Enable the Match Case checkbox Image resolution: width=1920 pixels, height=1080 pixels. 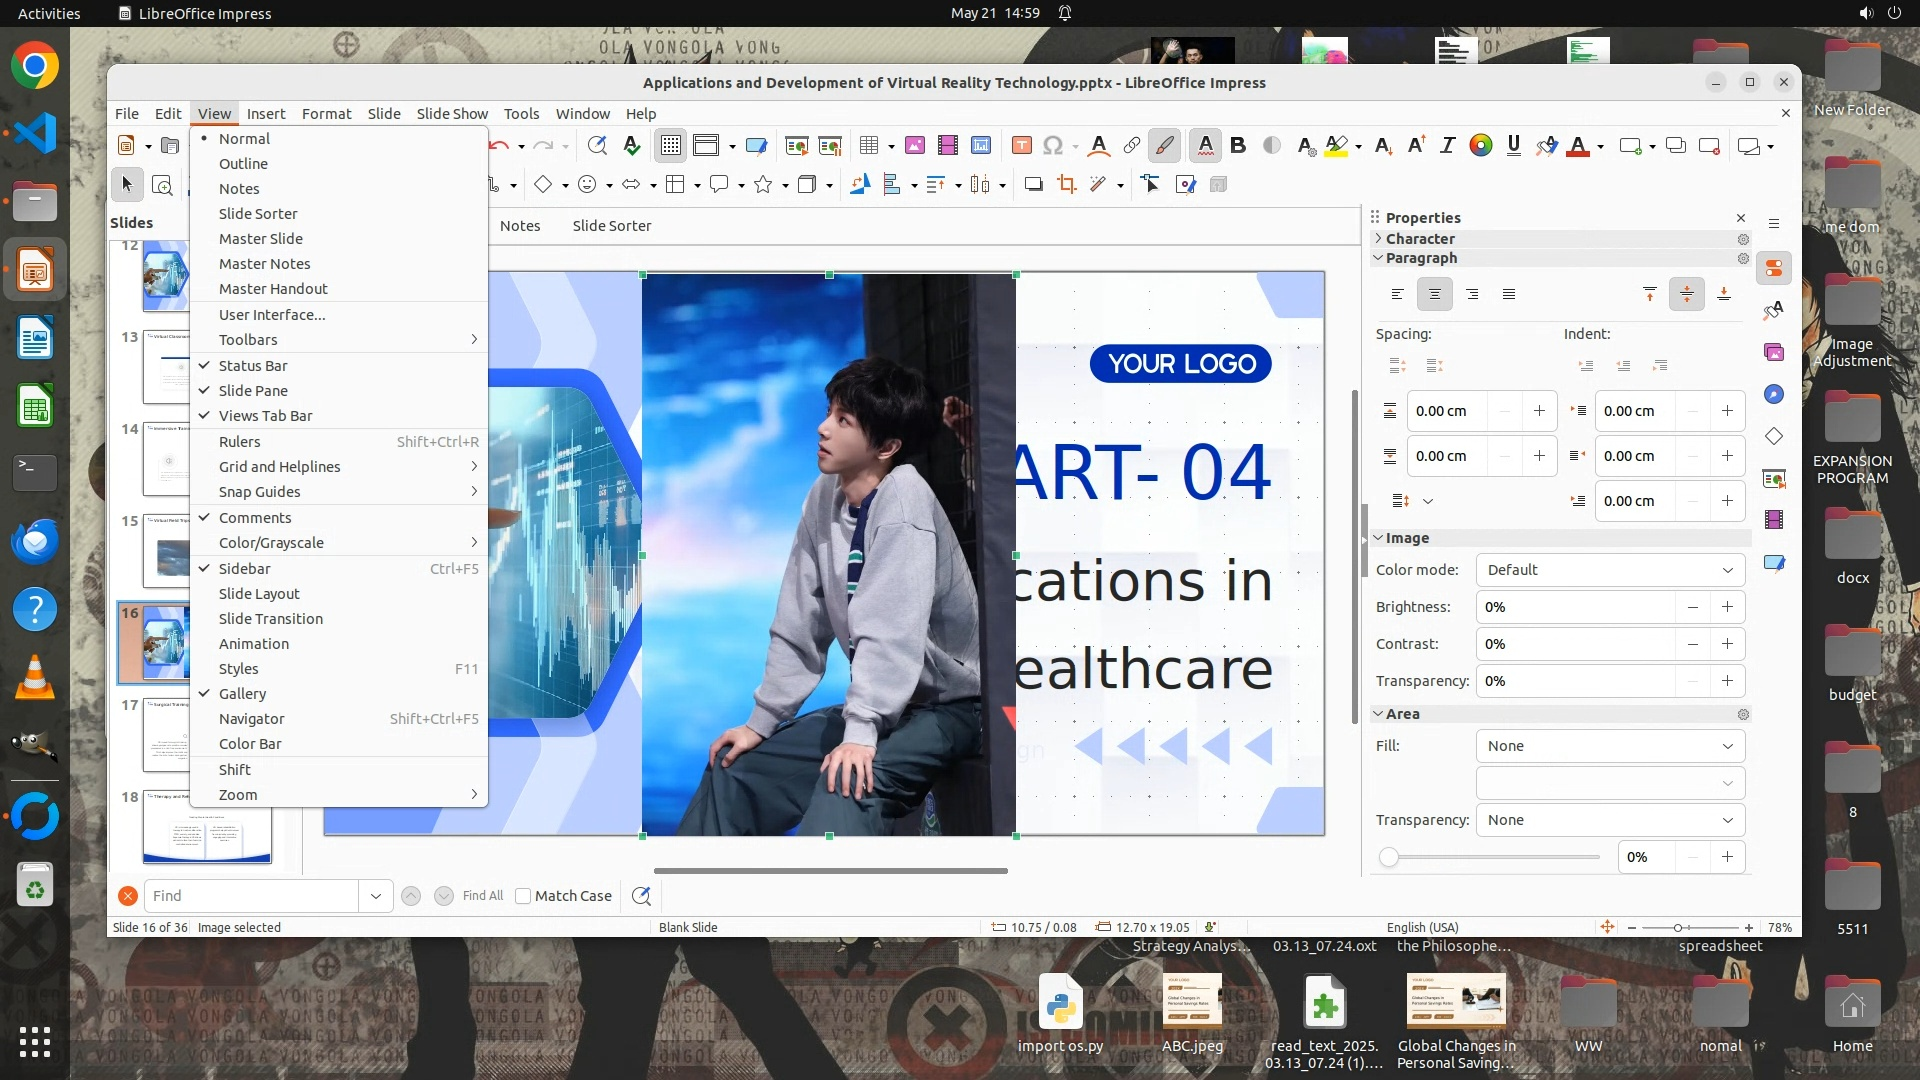click(x=523, y=896)
